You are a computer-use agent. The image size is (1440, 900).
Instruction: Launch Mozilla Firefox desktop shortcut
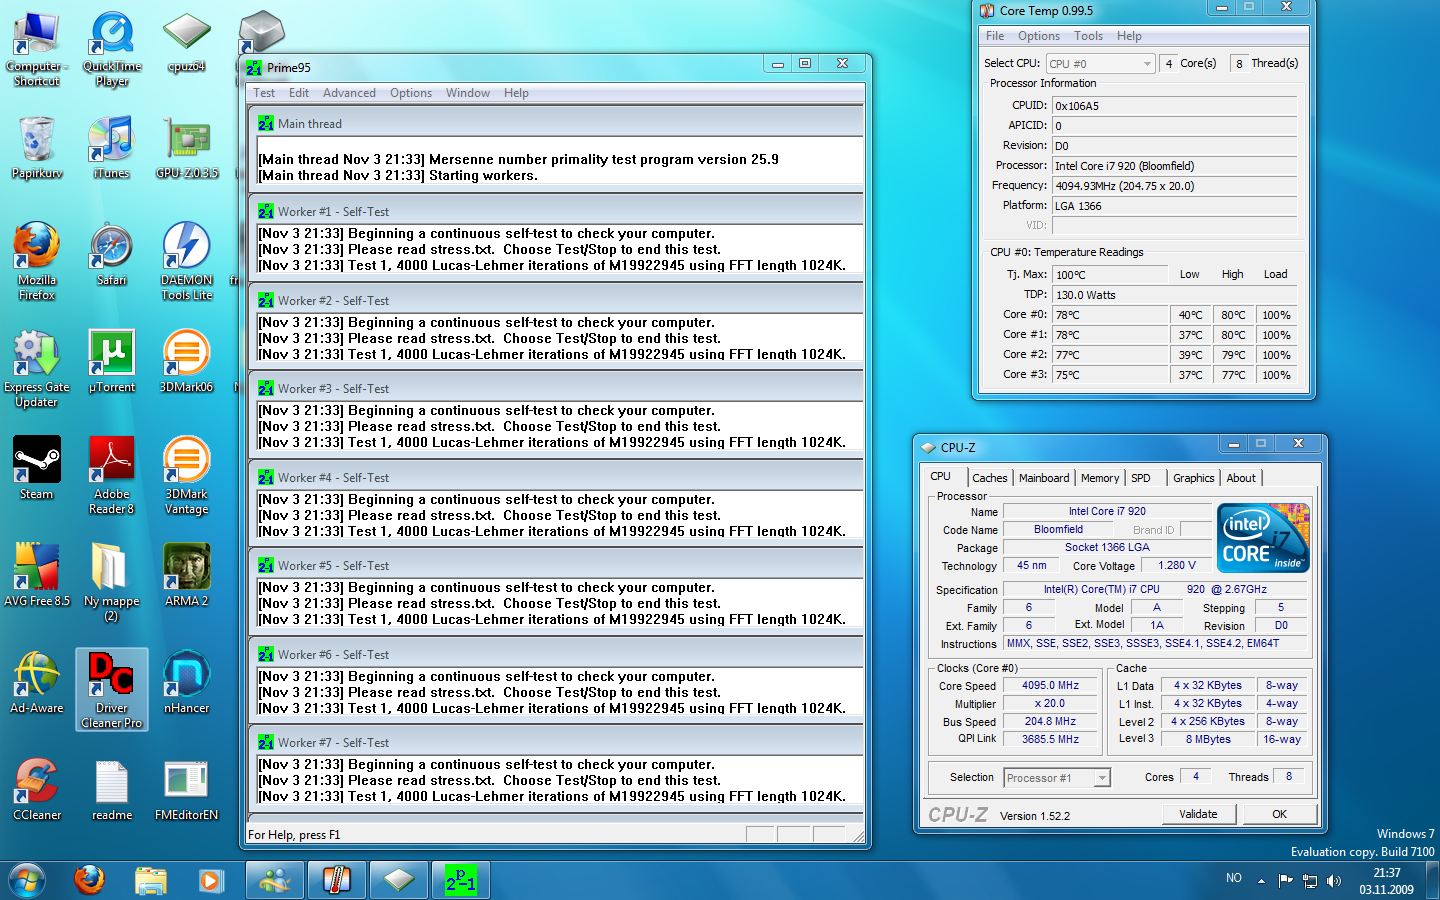pyautogui.click(x=37, y=261)
